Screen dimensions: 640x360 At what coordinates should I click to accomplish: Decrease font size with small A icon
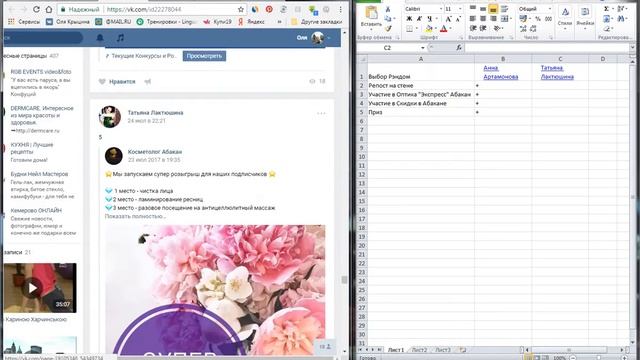point(458,19)
